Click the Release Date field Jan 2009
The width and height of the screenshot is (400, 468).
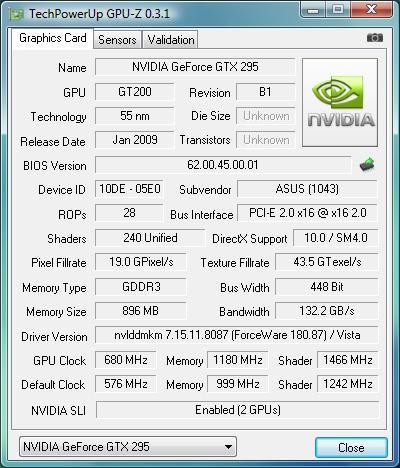[134, 140]
